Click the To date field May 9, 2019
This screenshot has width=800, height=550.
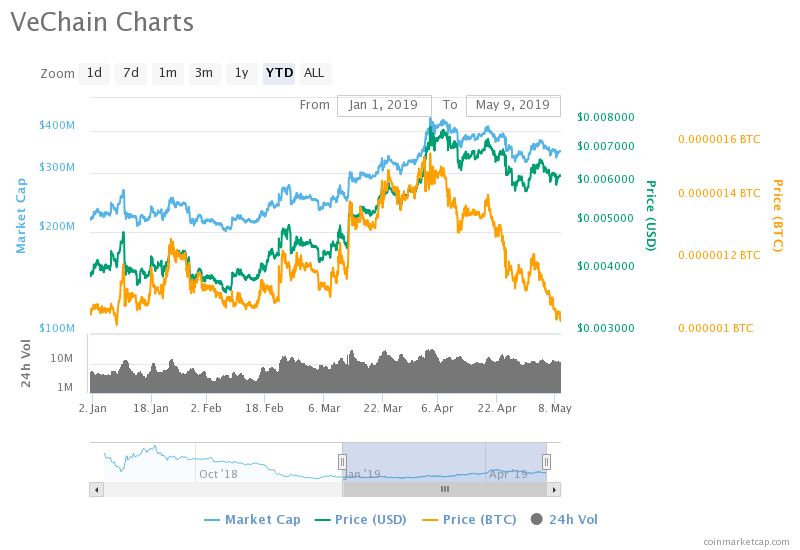point(513,105)
